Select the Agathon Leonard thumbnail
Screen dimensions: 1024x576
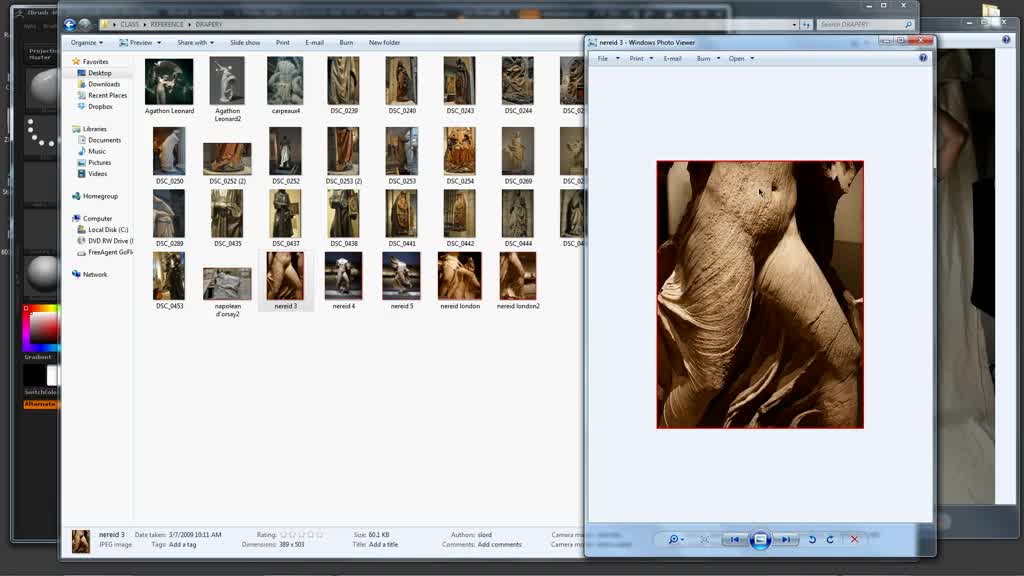[169, 82]
